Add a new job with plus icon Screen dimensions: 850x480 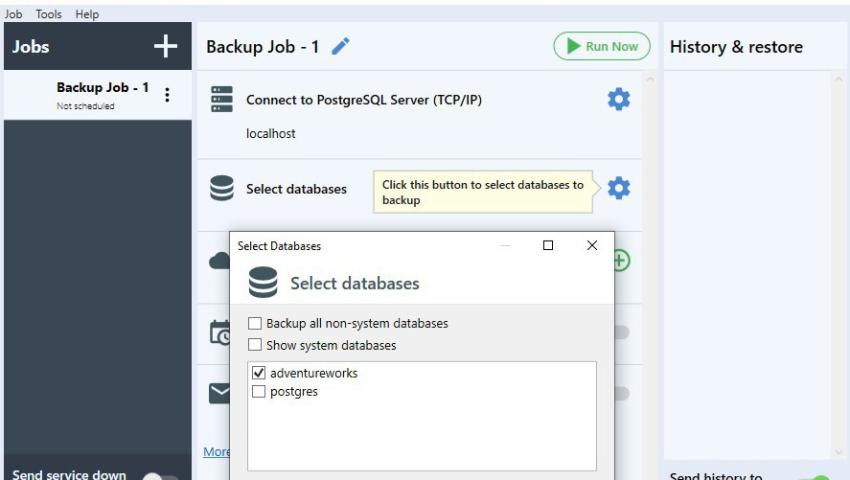tap(165, 46)
